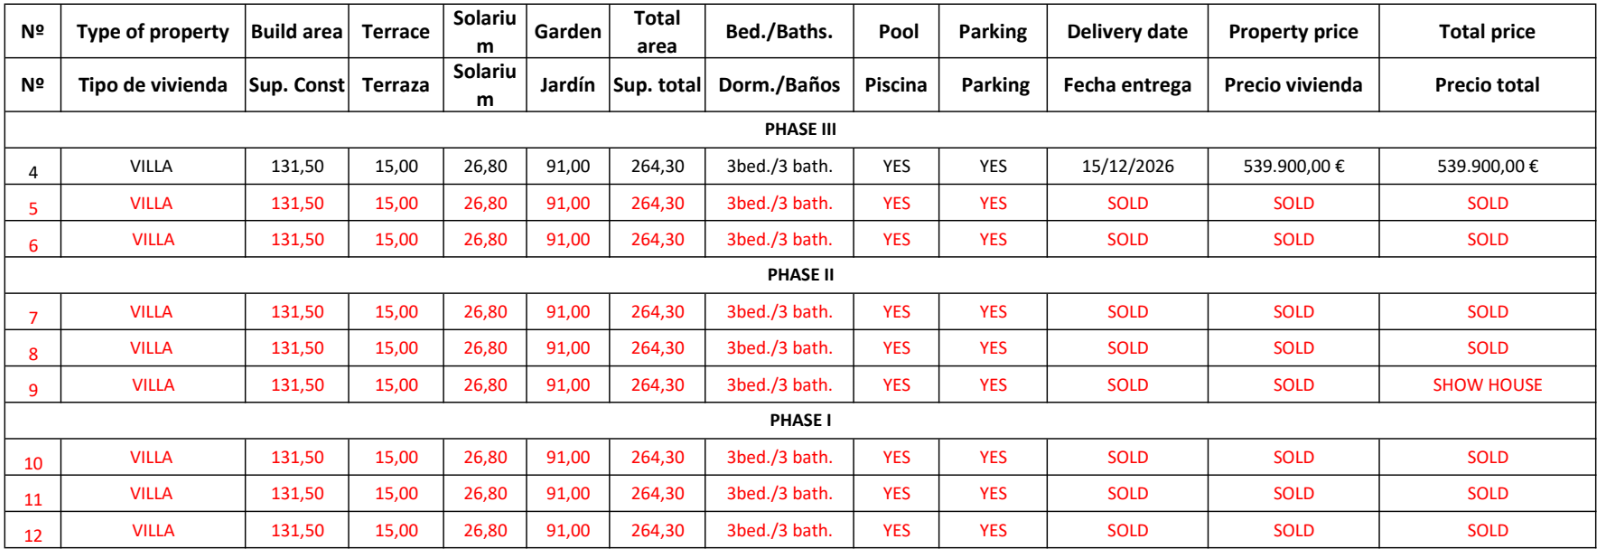Click the "Type of property" column header
The height and width of the screenshot is (551, 1602).
coord(152,32)
